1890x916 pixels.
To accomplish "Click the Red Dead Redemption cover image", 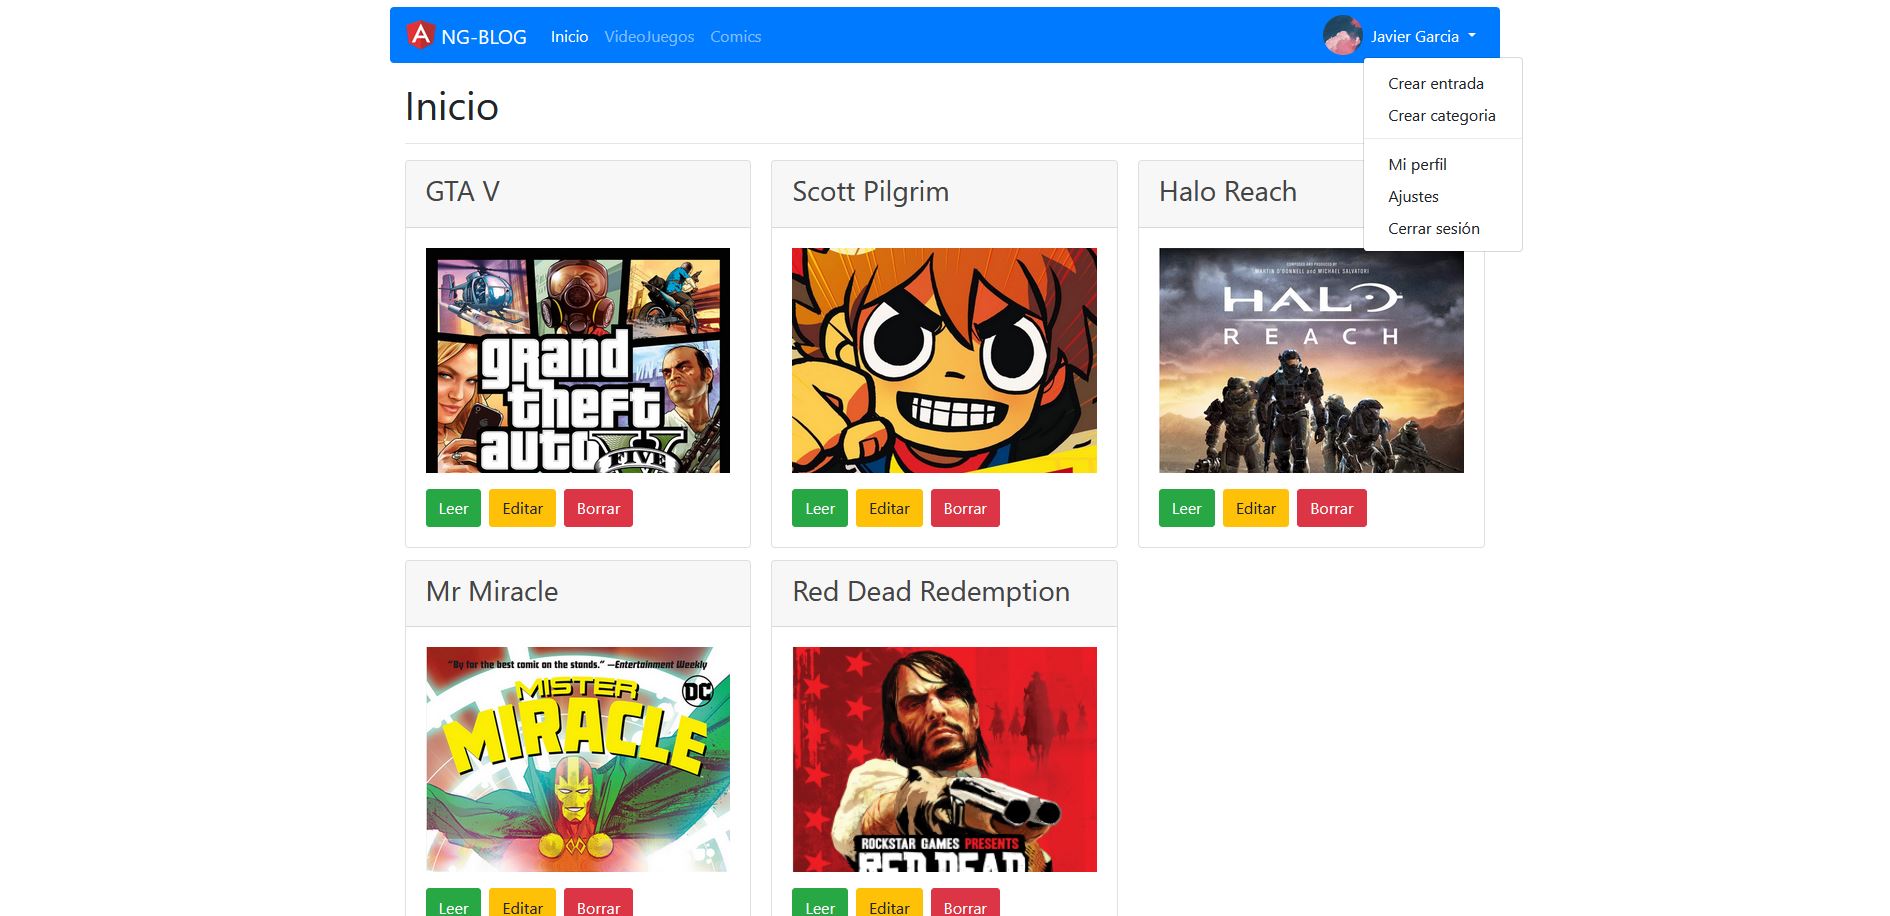I will [944, 759].
